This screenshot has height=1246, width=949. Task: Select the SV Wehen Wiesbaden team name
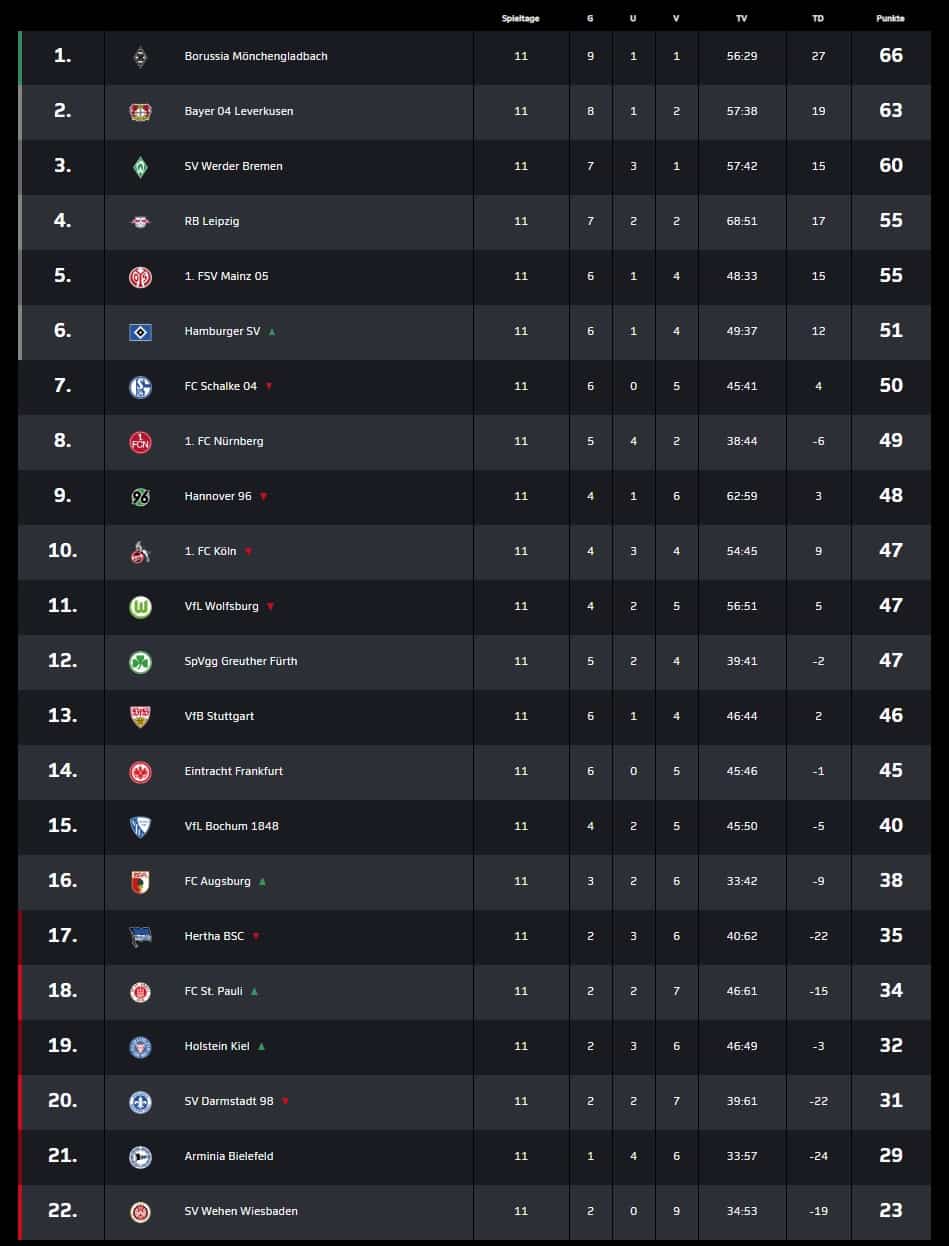pos(241,1211)
